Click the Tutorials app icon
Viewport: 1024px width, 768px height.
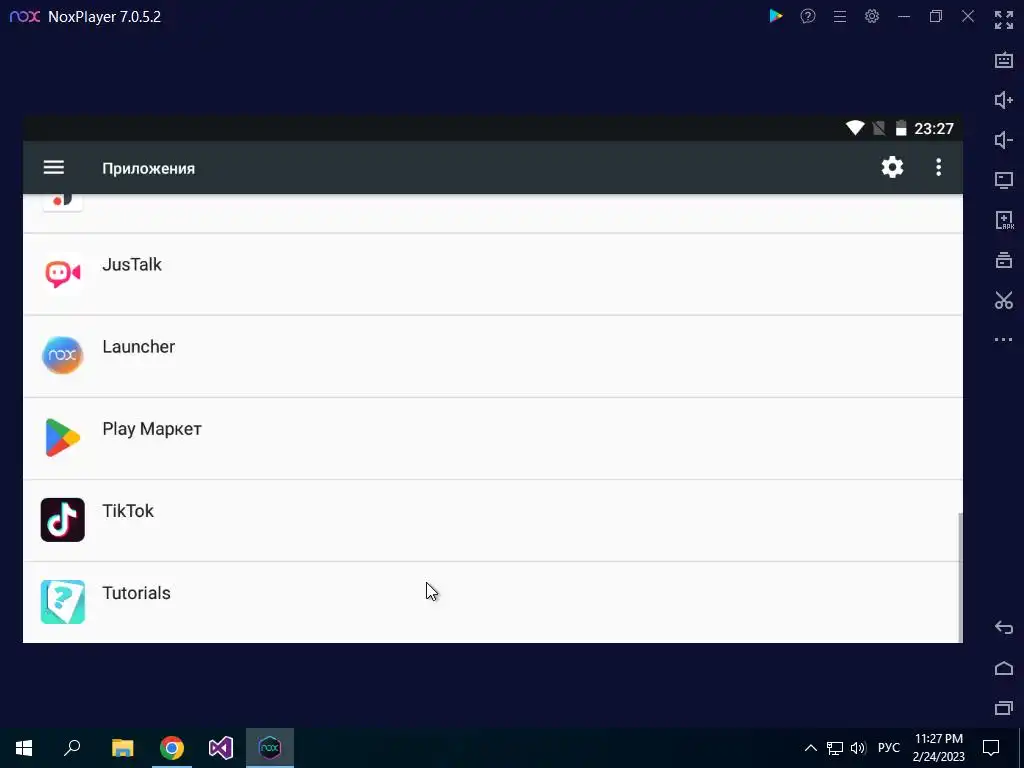(63, 602)
